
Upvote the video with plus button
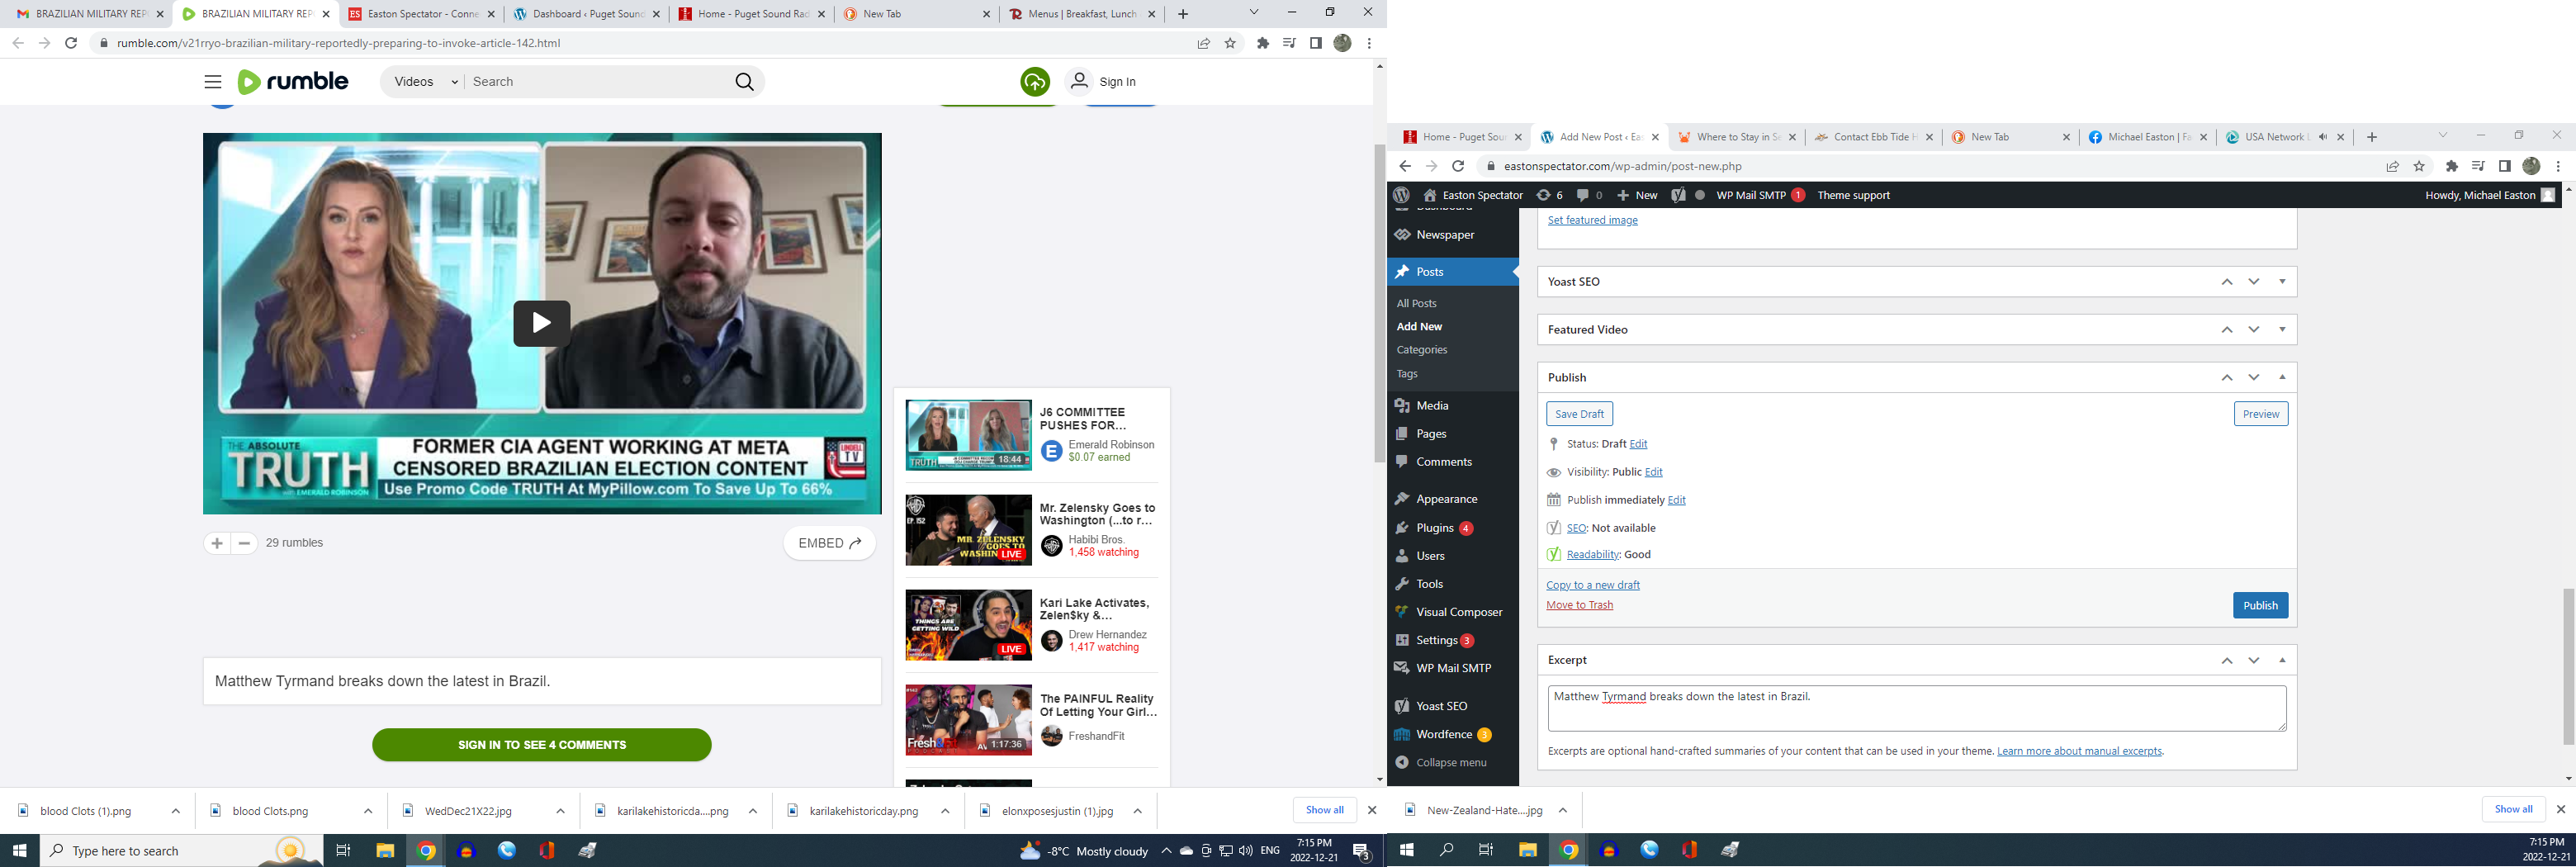[217, 543]
